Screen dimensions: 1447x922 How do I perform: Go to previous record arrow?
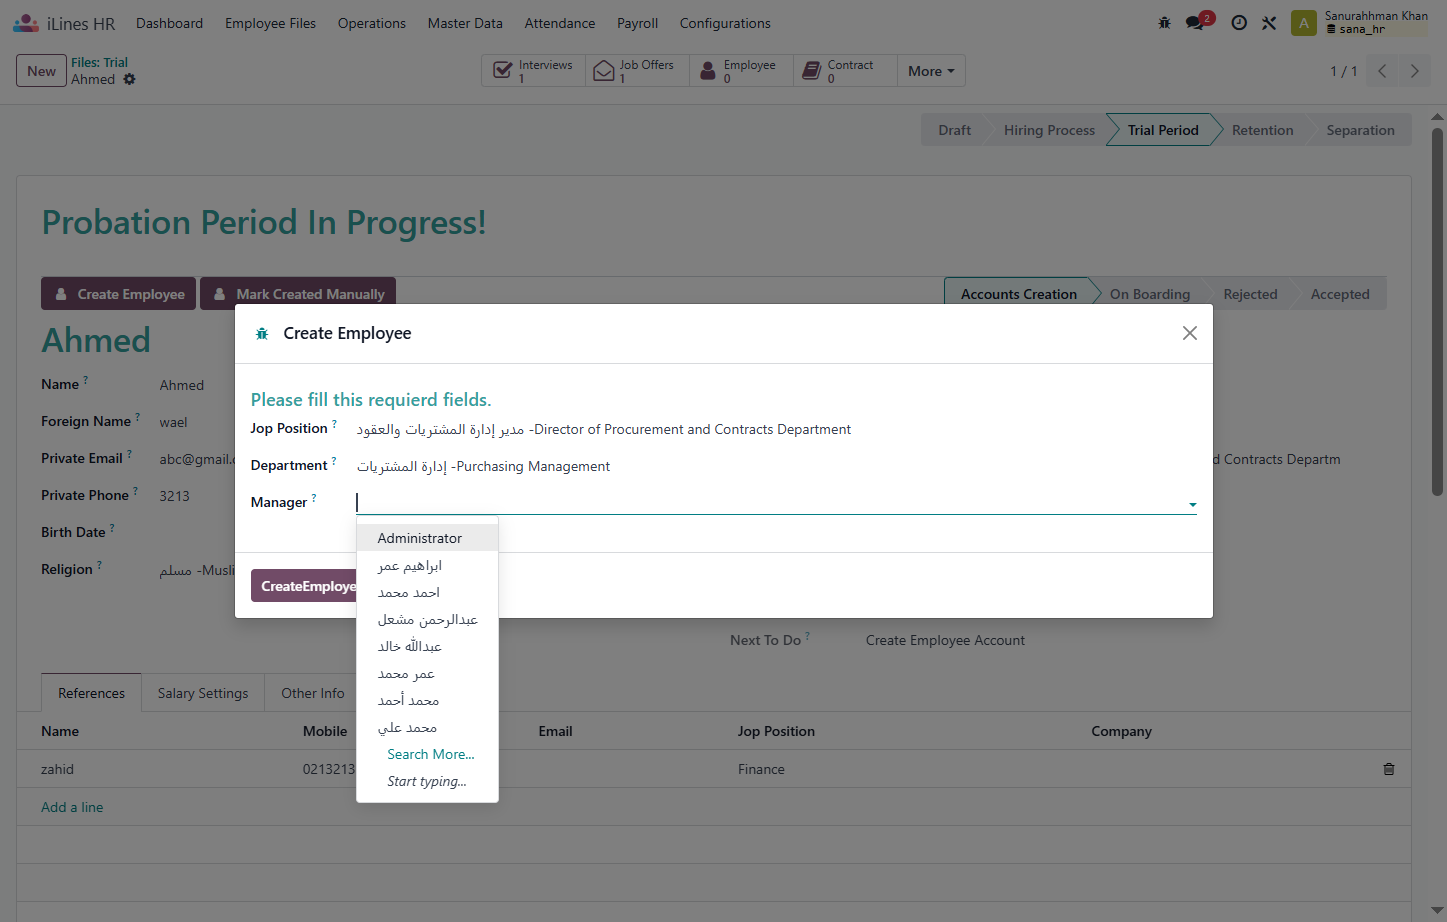coord(1382,71)
